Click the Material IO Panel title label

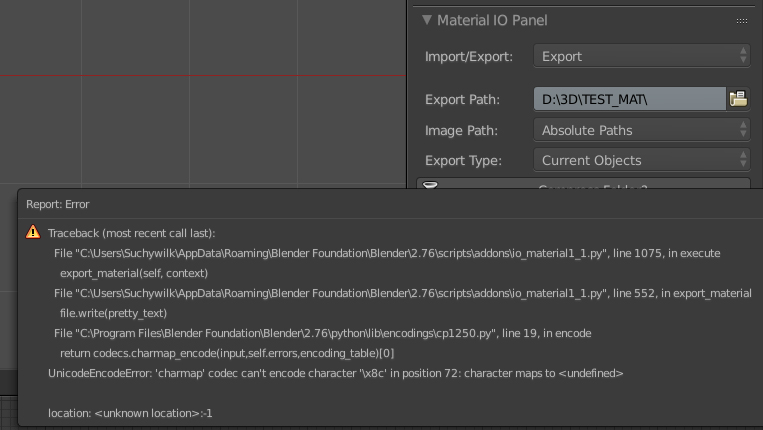[x=492, y=20]
